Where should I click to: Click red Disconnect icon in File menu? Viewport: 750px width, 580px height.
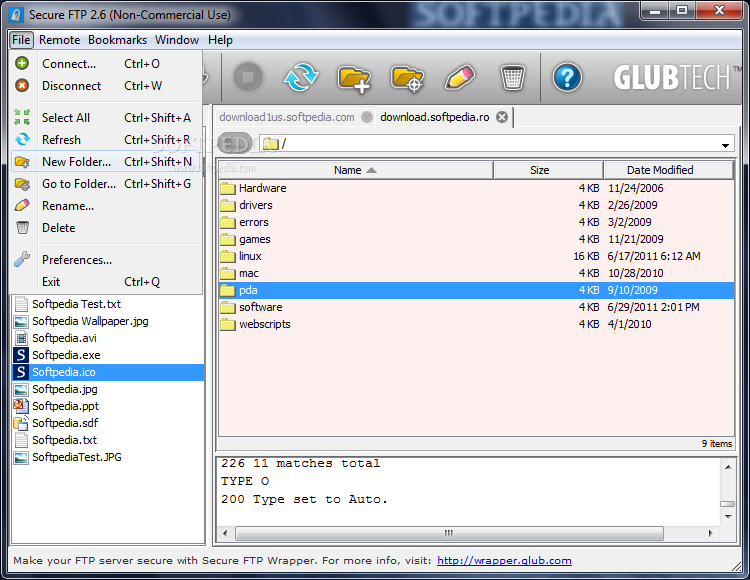click(22, 85)
